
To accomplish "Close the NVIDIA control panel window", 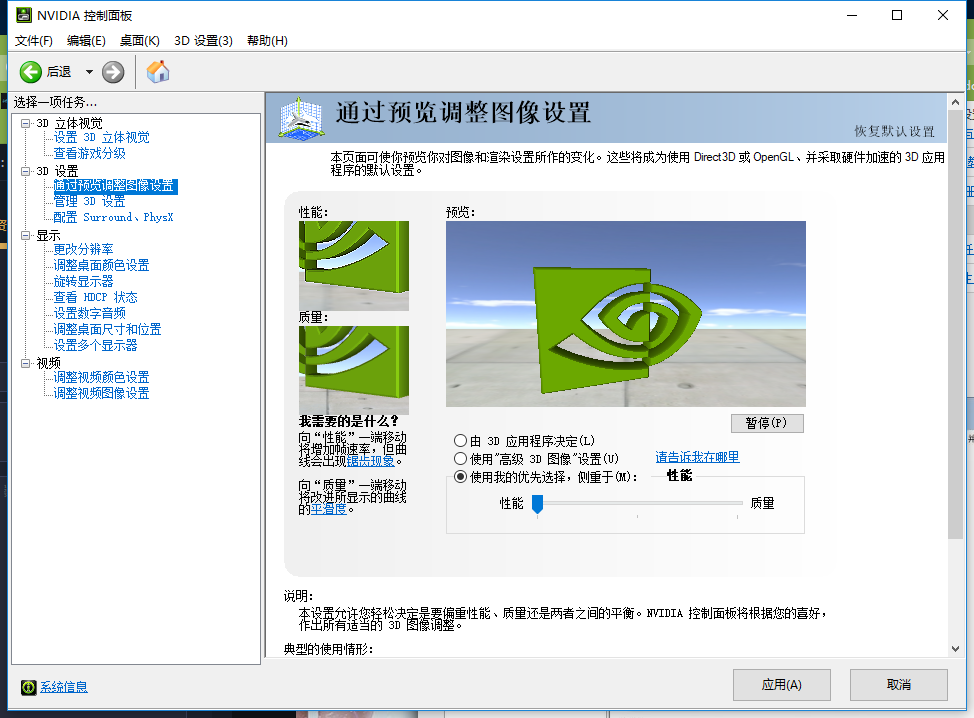I will 942,16.
